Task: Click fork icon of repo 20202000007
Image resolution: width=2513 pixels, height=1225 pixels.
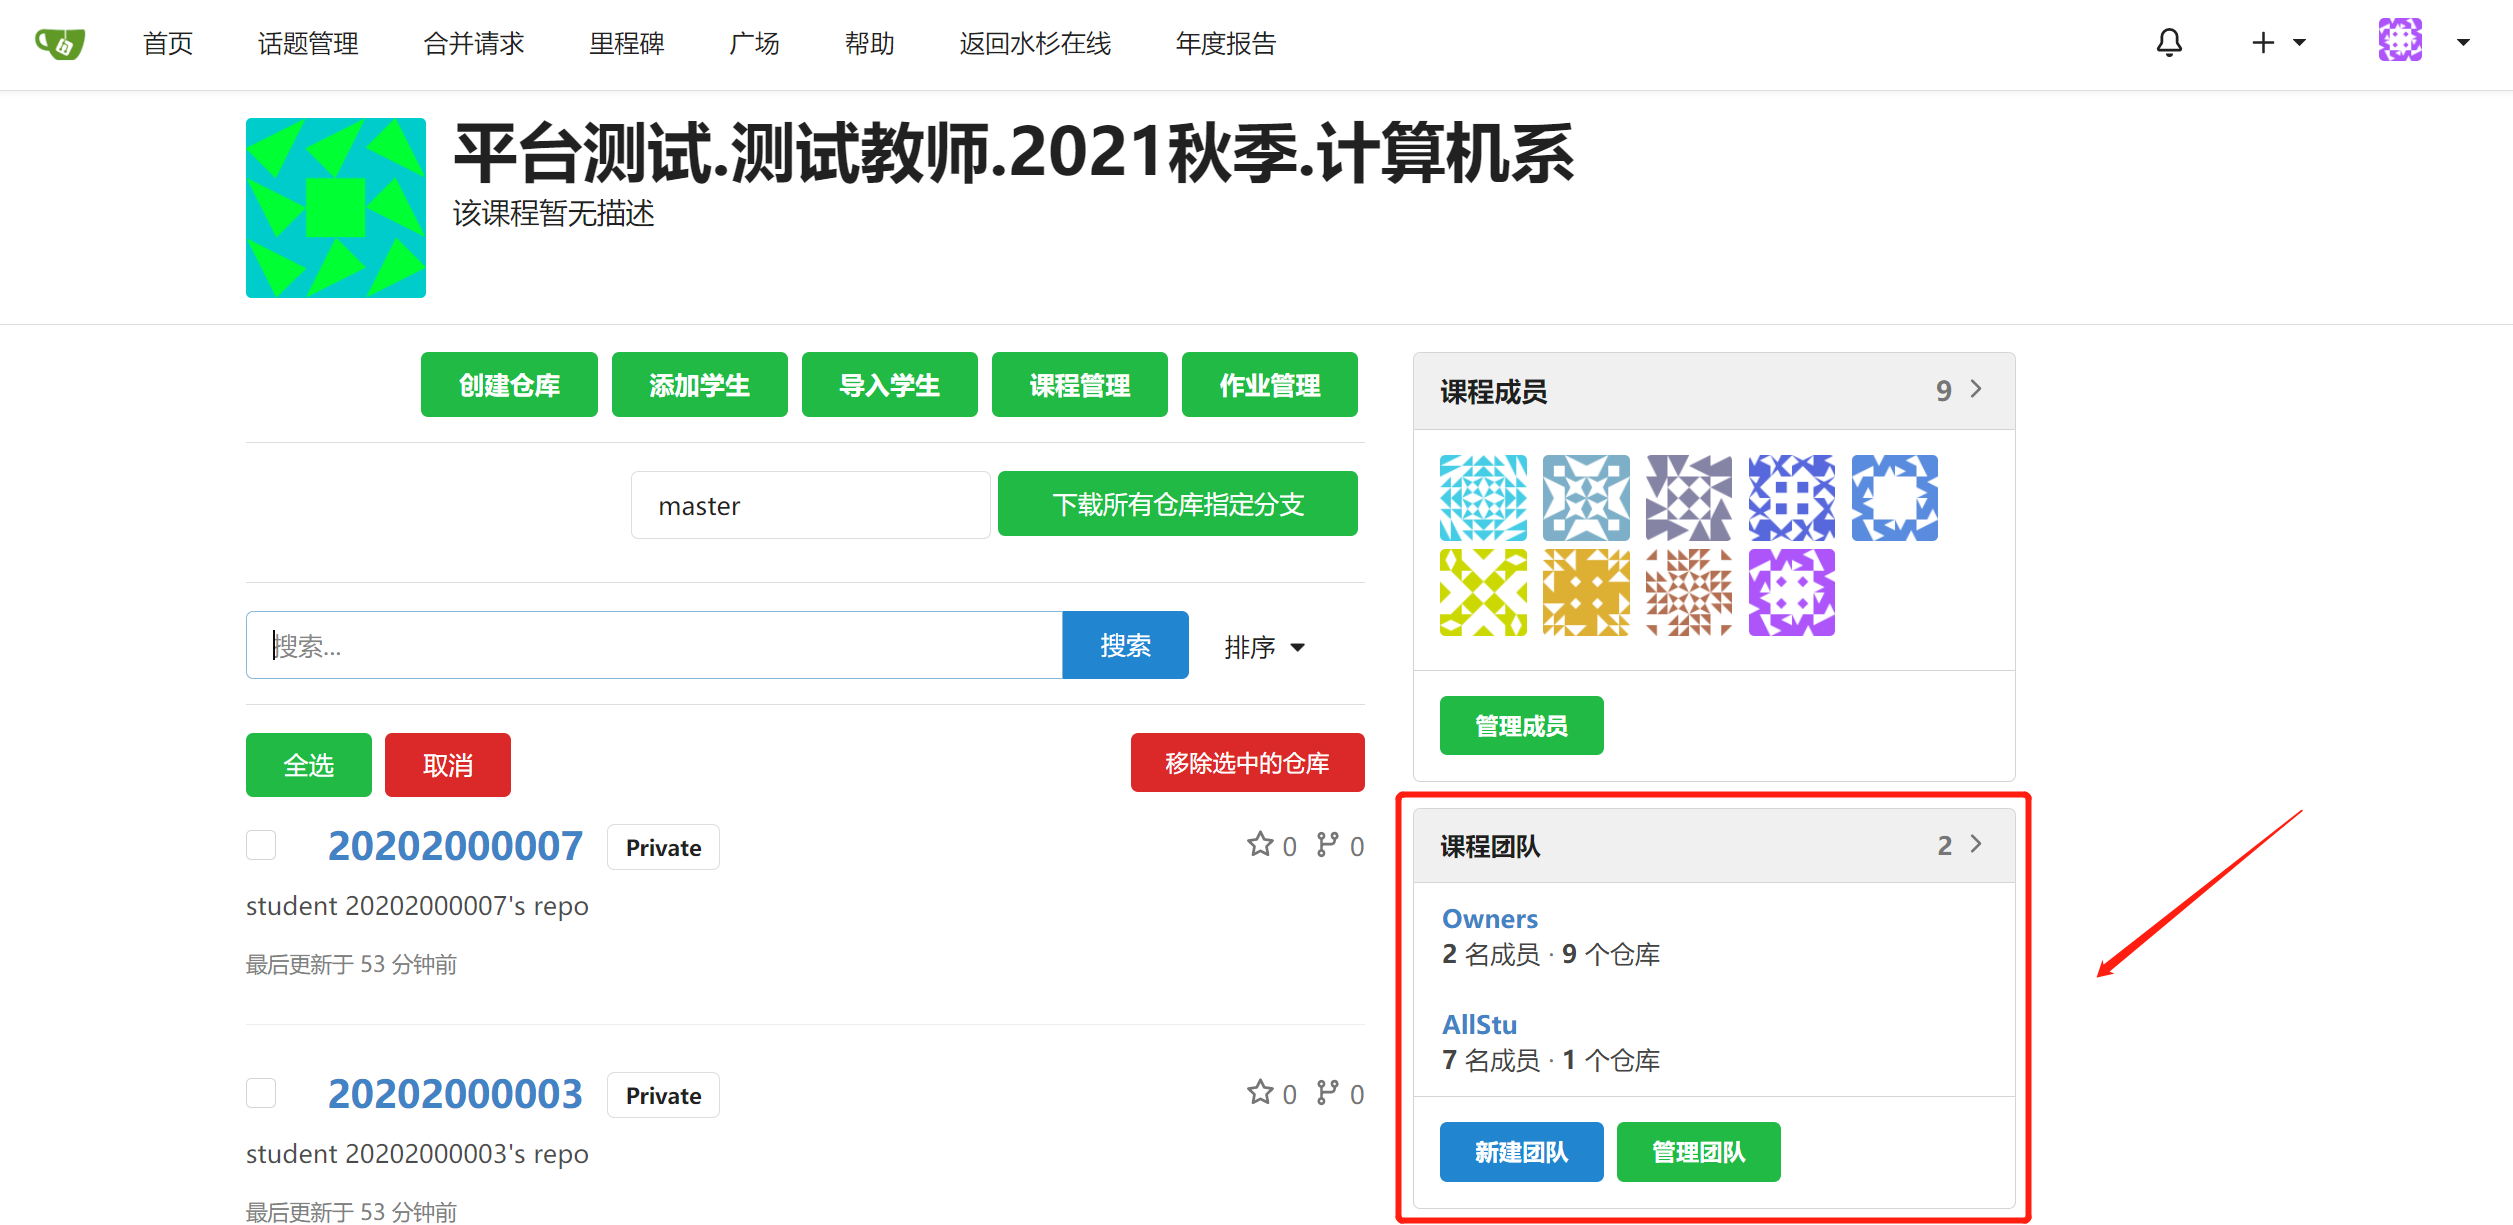Action: coord(1327,845)
